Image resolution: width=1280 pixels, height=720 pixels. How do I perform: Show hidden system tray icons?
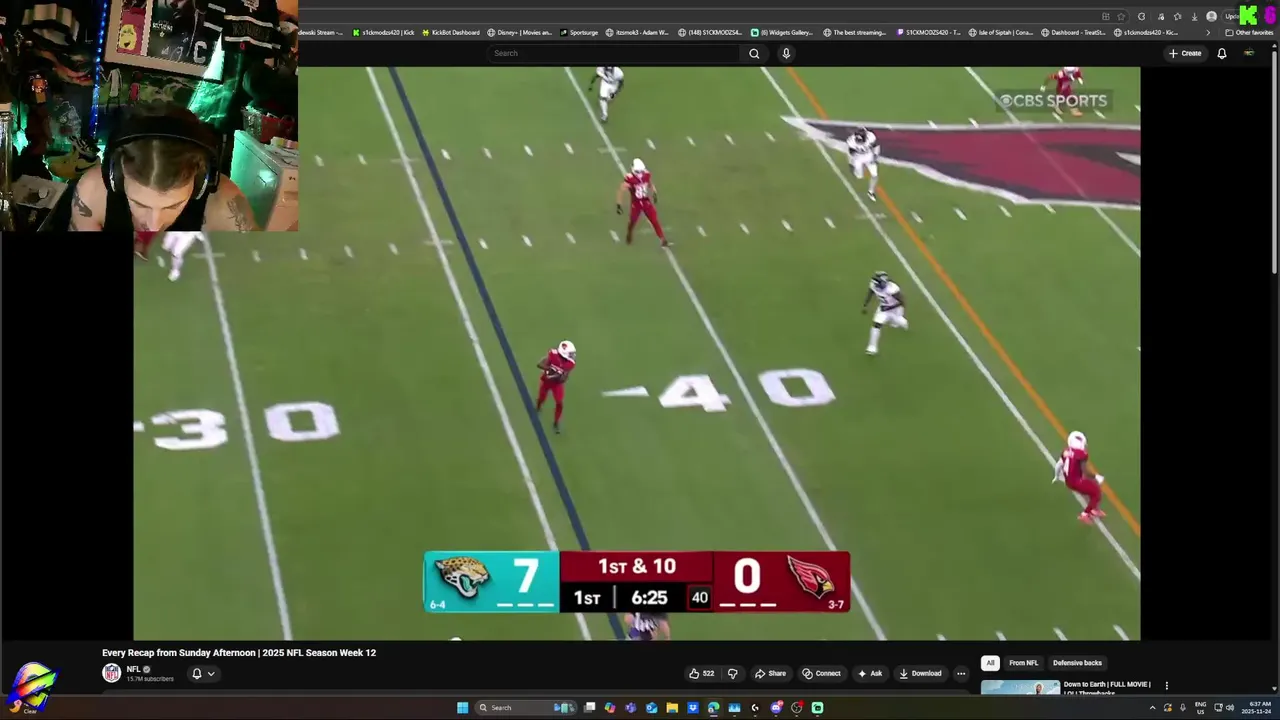(1152, 707)
